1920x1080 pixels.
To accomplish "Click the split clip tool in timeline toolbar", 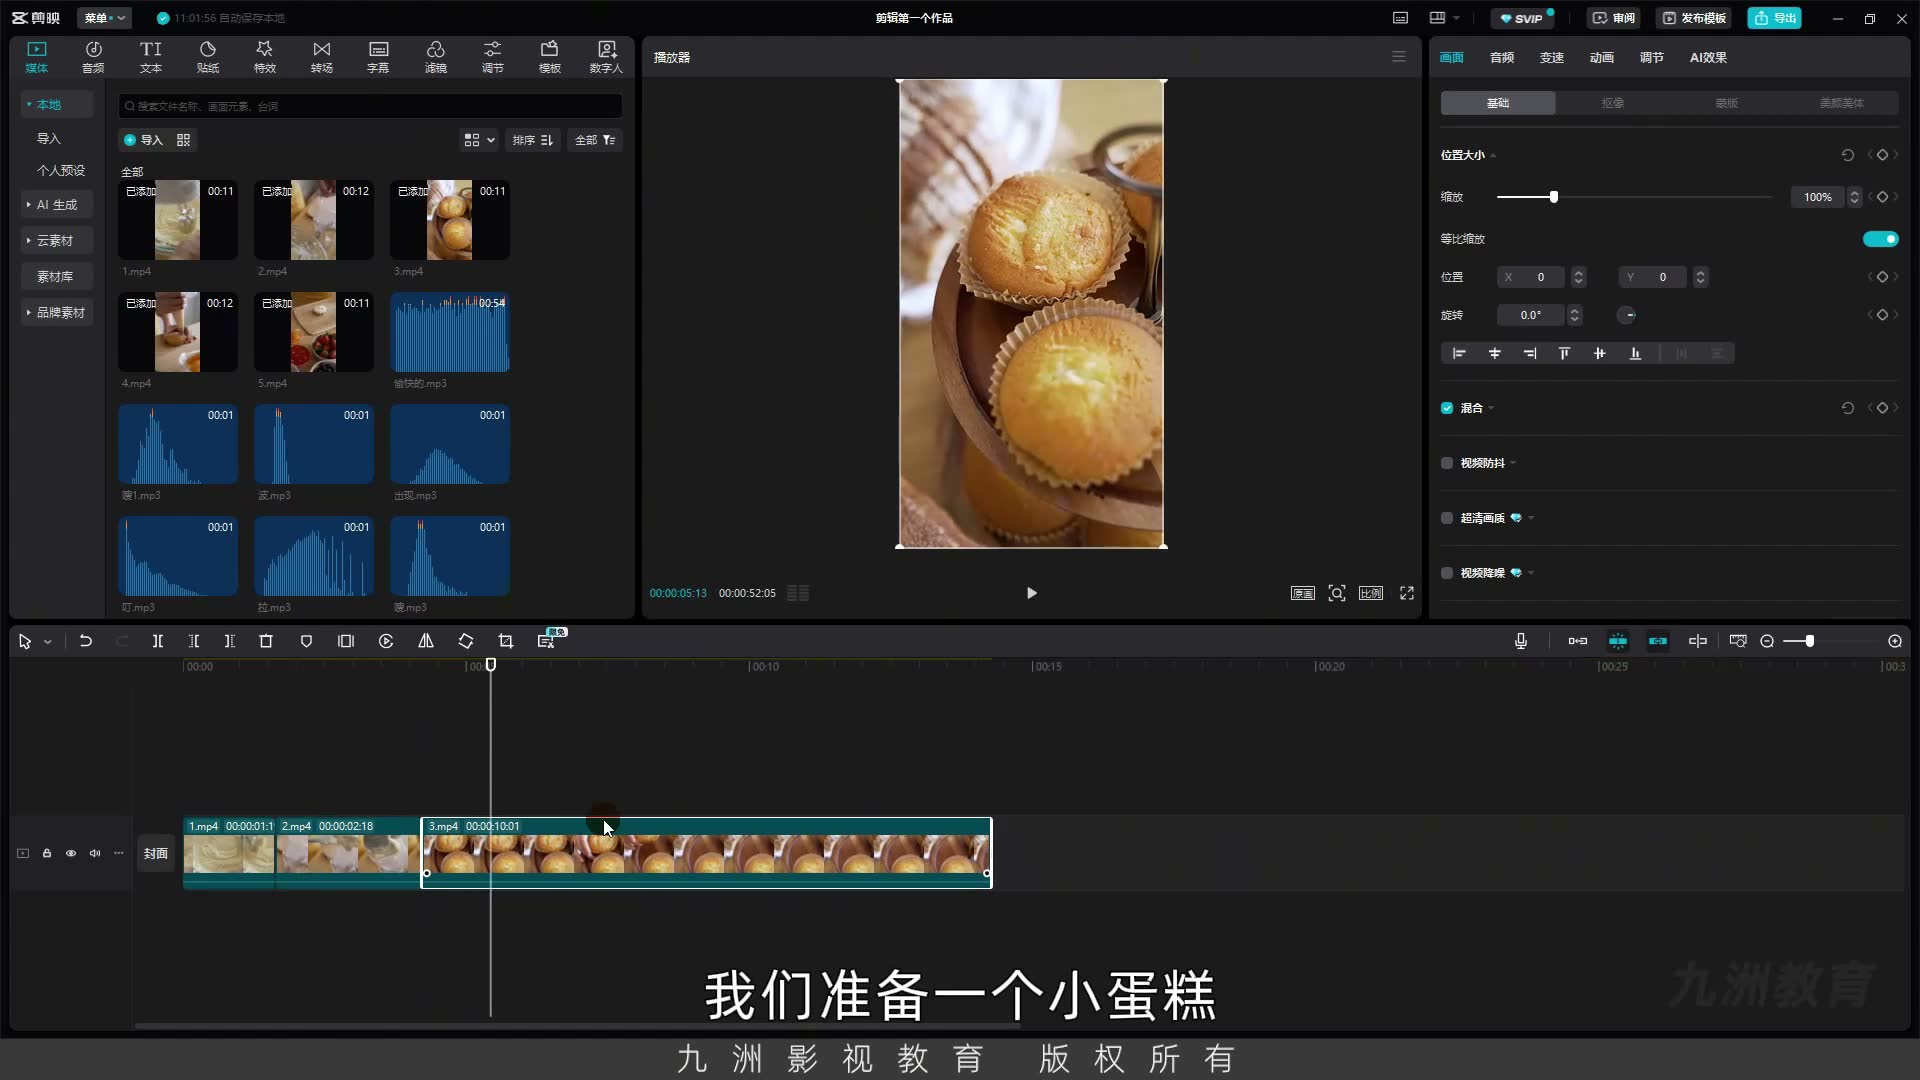I will 157,641.
